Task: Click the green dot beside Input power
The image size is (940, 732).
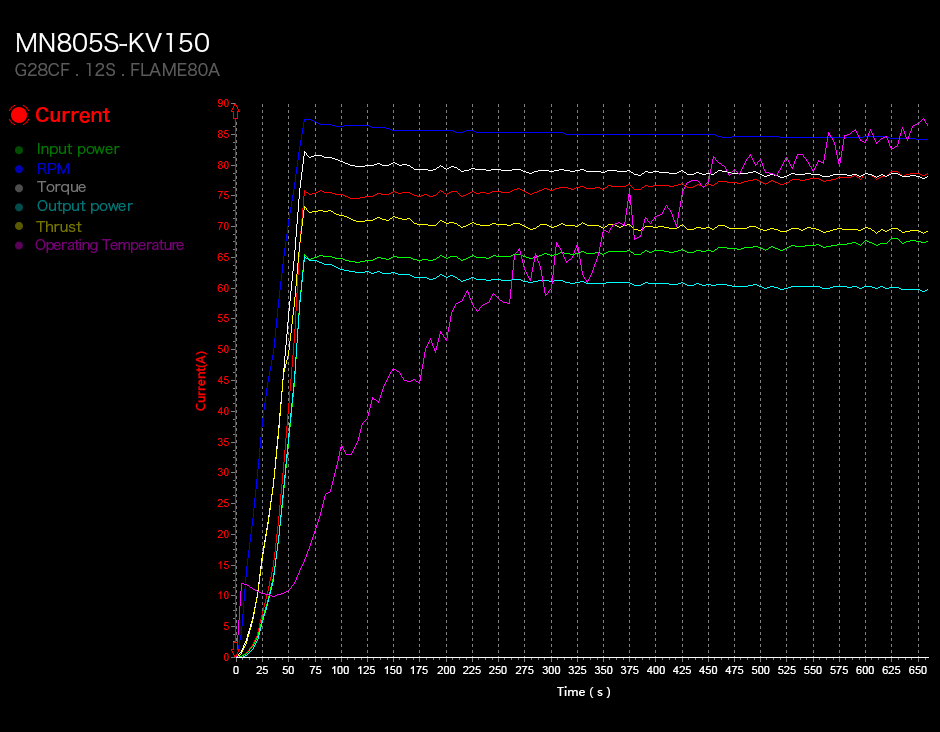Action: click(19, 150)
